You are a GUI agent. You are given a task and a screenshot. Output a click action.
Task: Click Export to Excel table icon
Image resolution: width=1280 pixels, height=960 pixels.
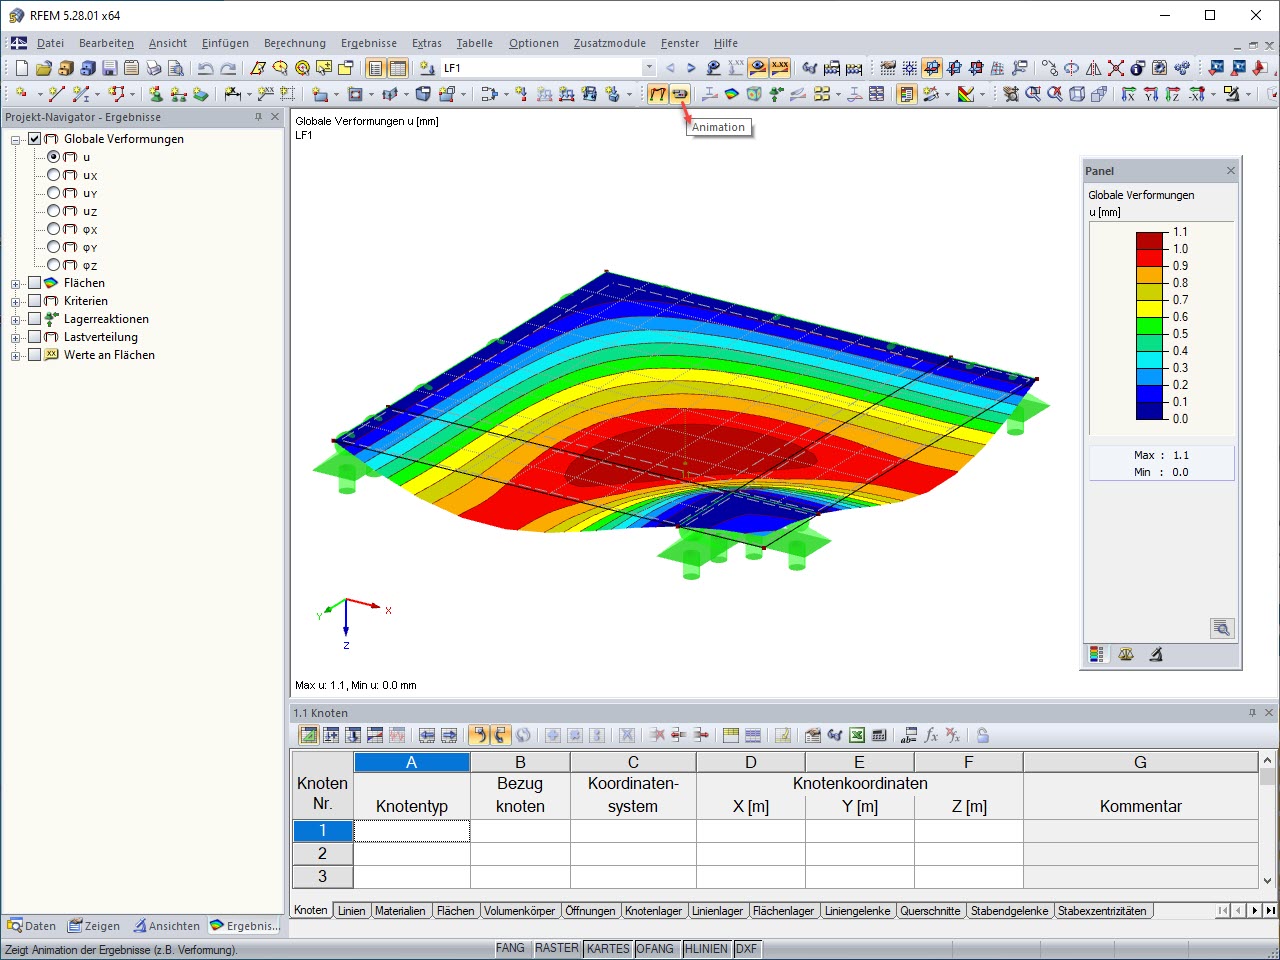[857, 735]
